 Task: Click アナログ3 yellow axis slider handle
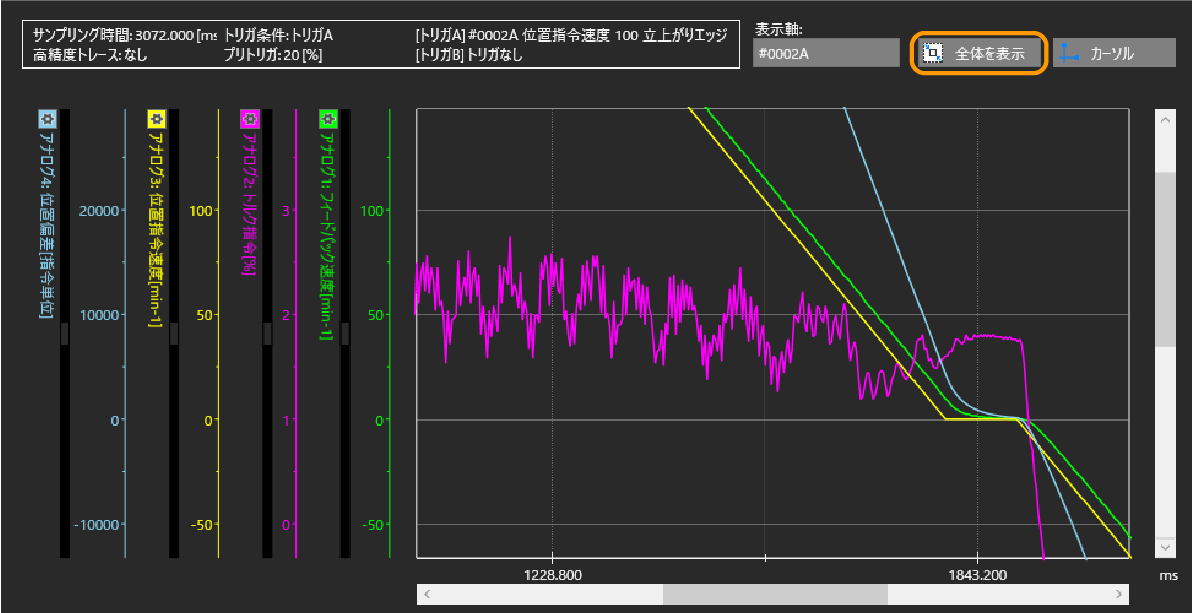click(173, 334)
